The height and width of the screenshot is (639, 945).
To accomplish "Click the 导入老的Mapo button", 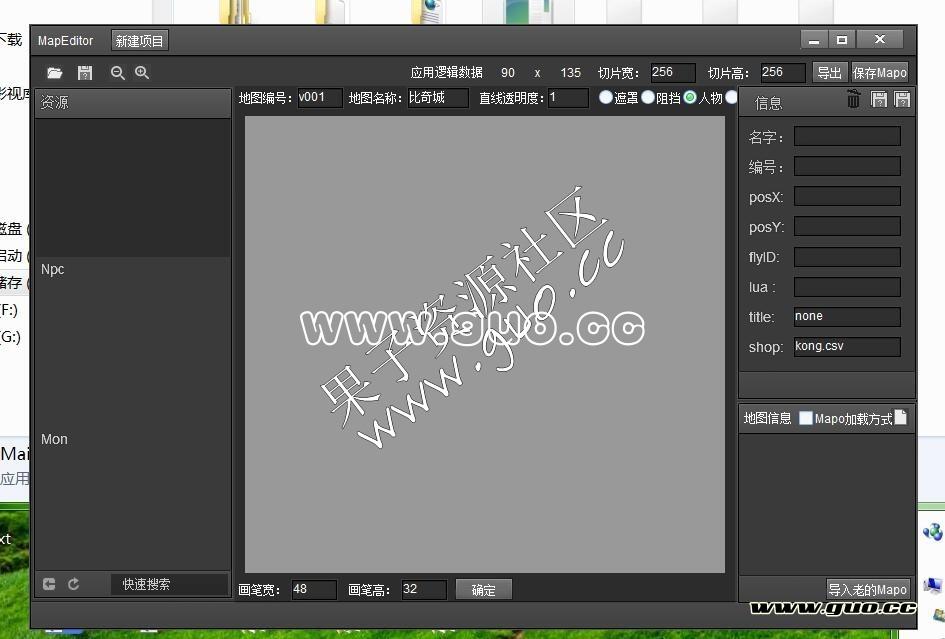I will pyautogui.click(x=868, y=589).
